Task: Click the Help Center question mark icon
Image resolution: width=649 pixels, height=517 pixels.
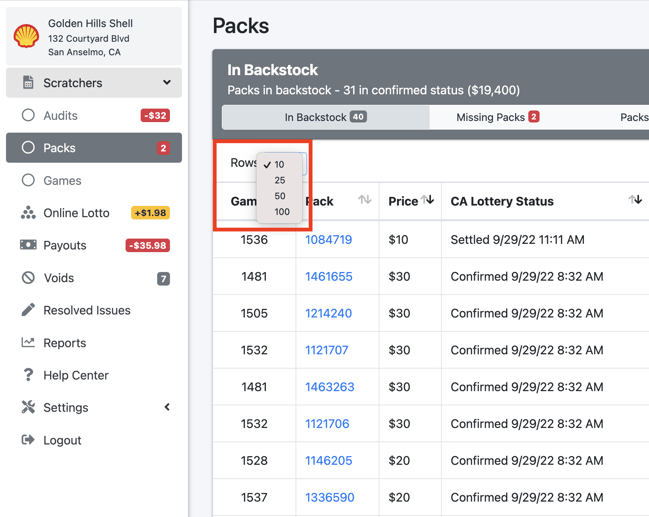Action: (28, 375)
